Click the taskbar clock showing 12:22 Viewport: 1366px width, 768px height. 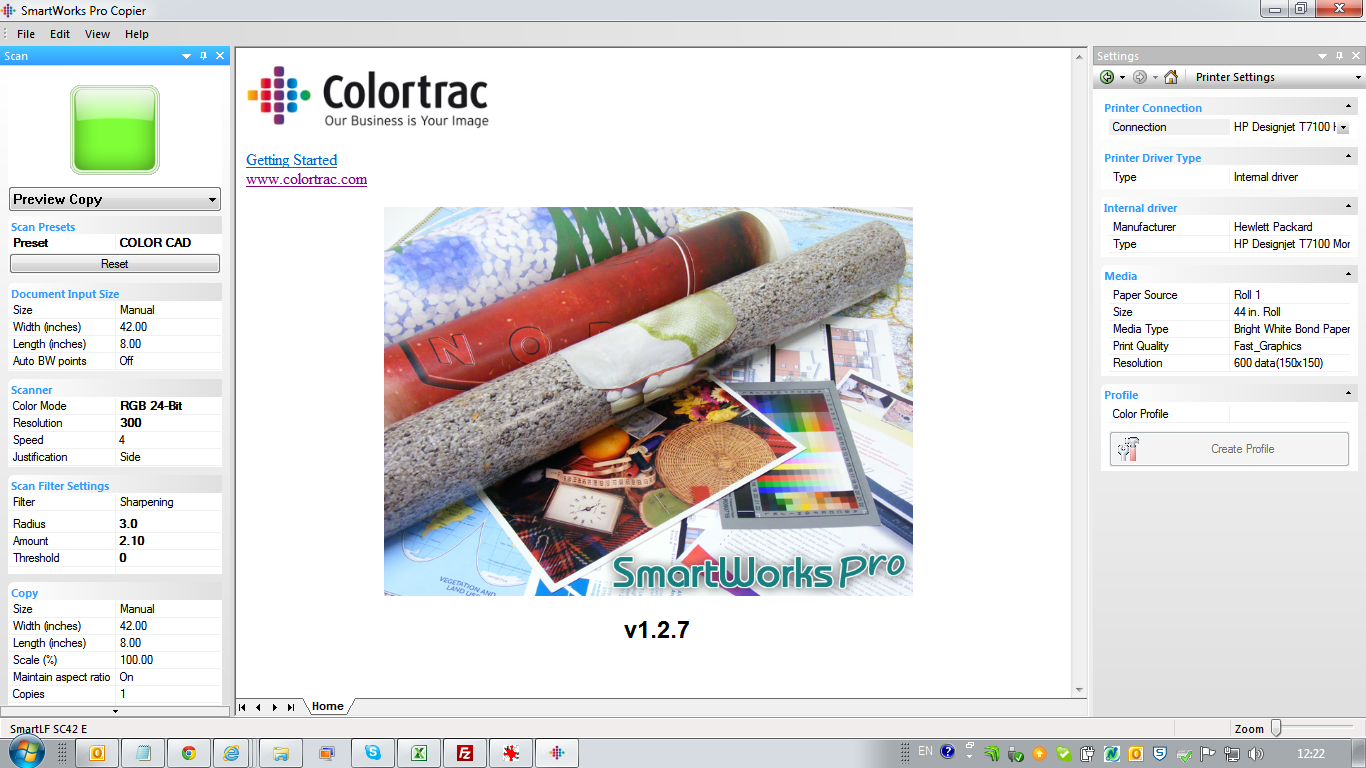click(x=1310, y=754)
